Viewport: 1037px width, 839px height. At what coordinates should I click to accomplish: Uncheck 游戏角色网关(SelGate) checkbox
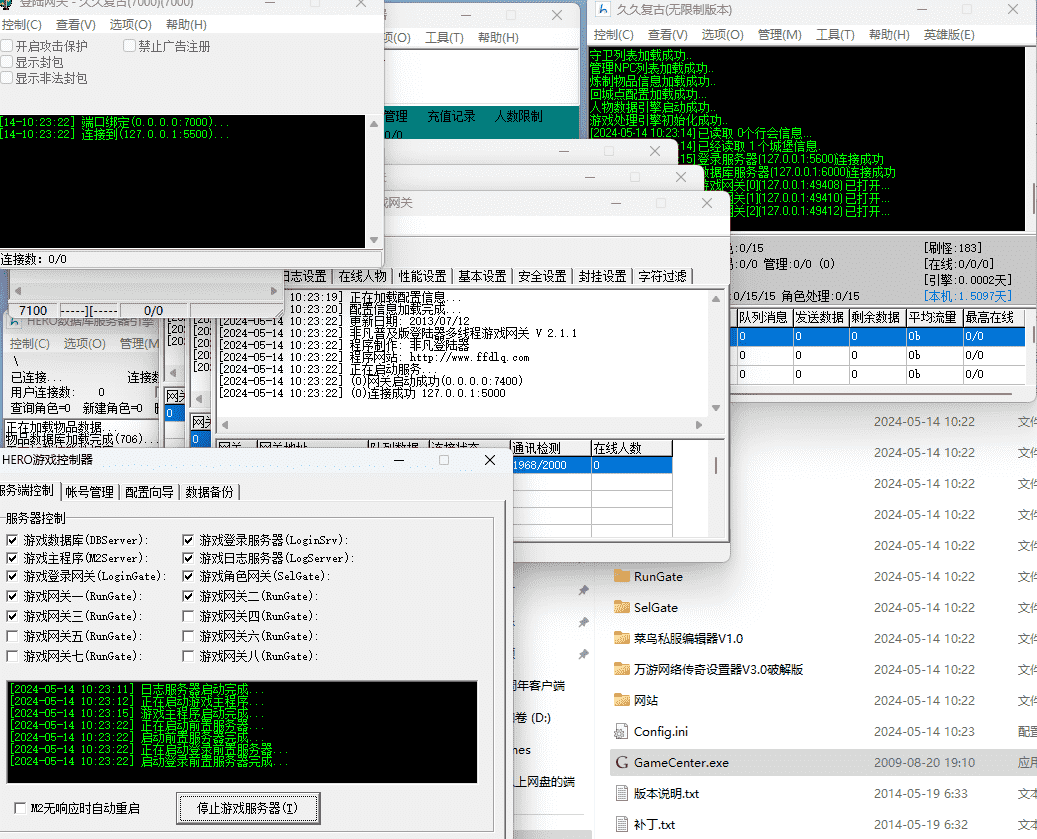pos(188,576)
